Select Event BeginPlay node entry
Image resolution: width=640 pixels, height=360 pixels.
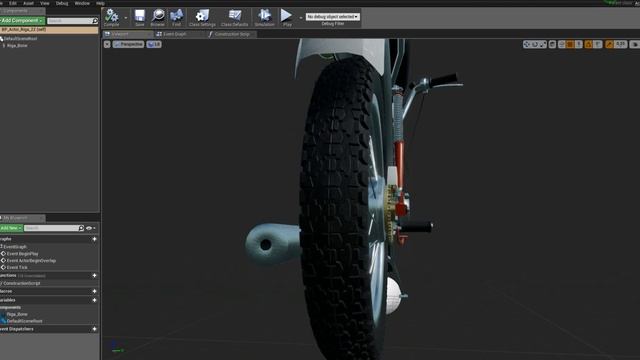pyautogui.click(x=22, y=254)
